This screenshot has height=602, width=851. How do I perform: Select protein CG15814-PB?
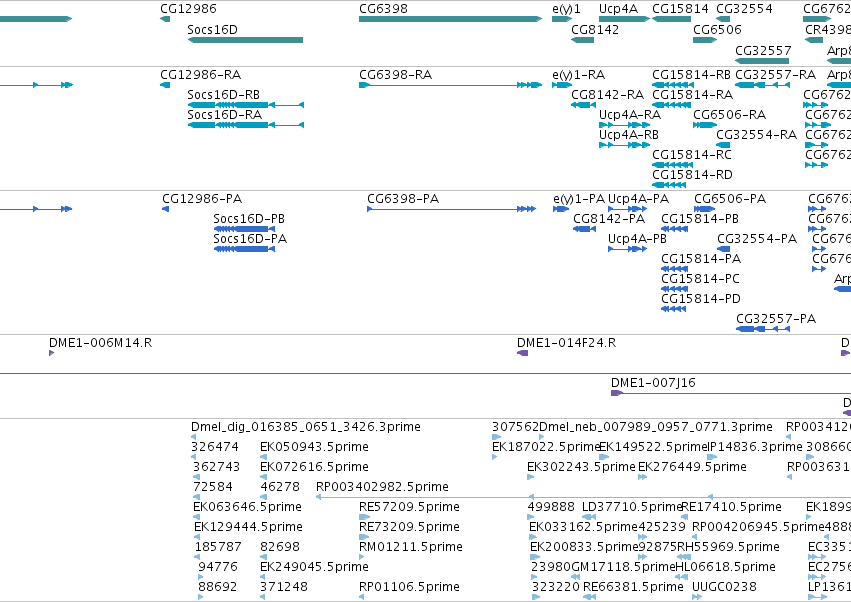(675, 230)
